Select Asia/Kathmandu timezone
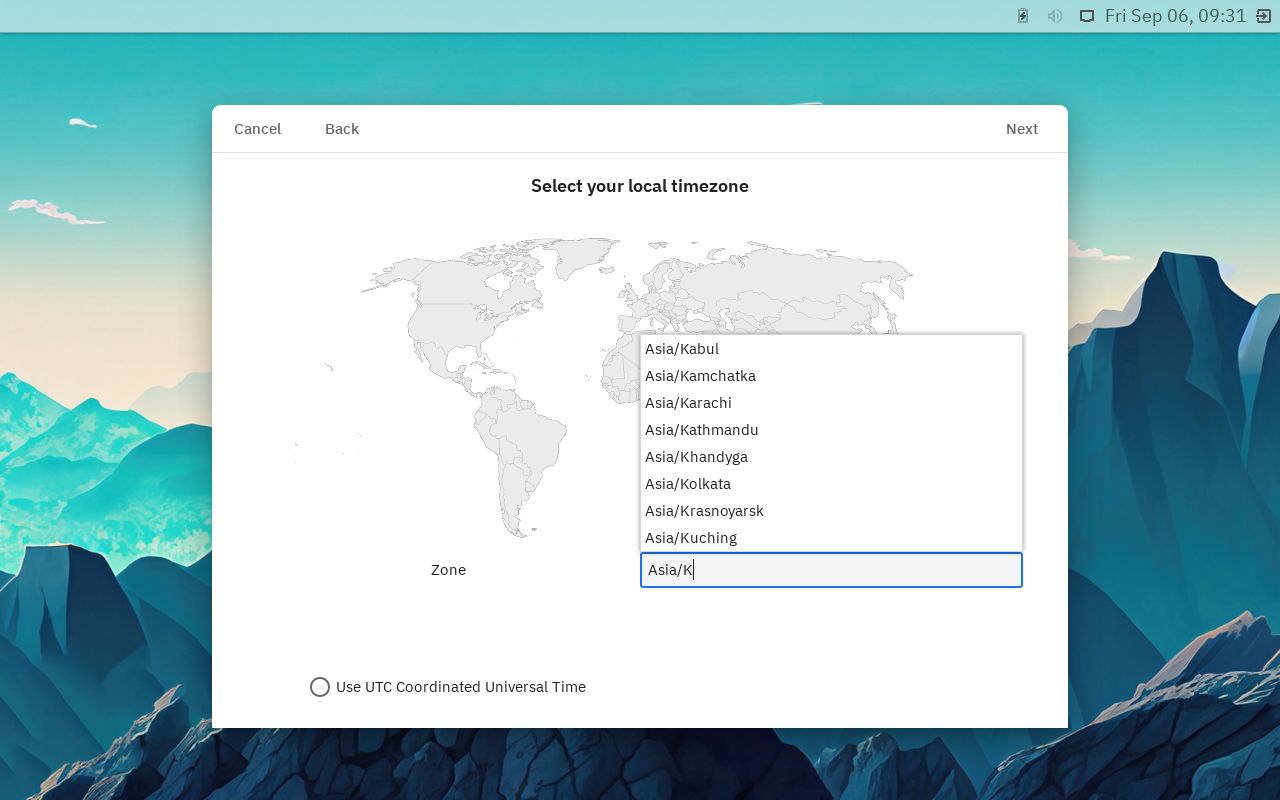Viewport: 1280px width, 800px height. click(701, 430)
